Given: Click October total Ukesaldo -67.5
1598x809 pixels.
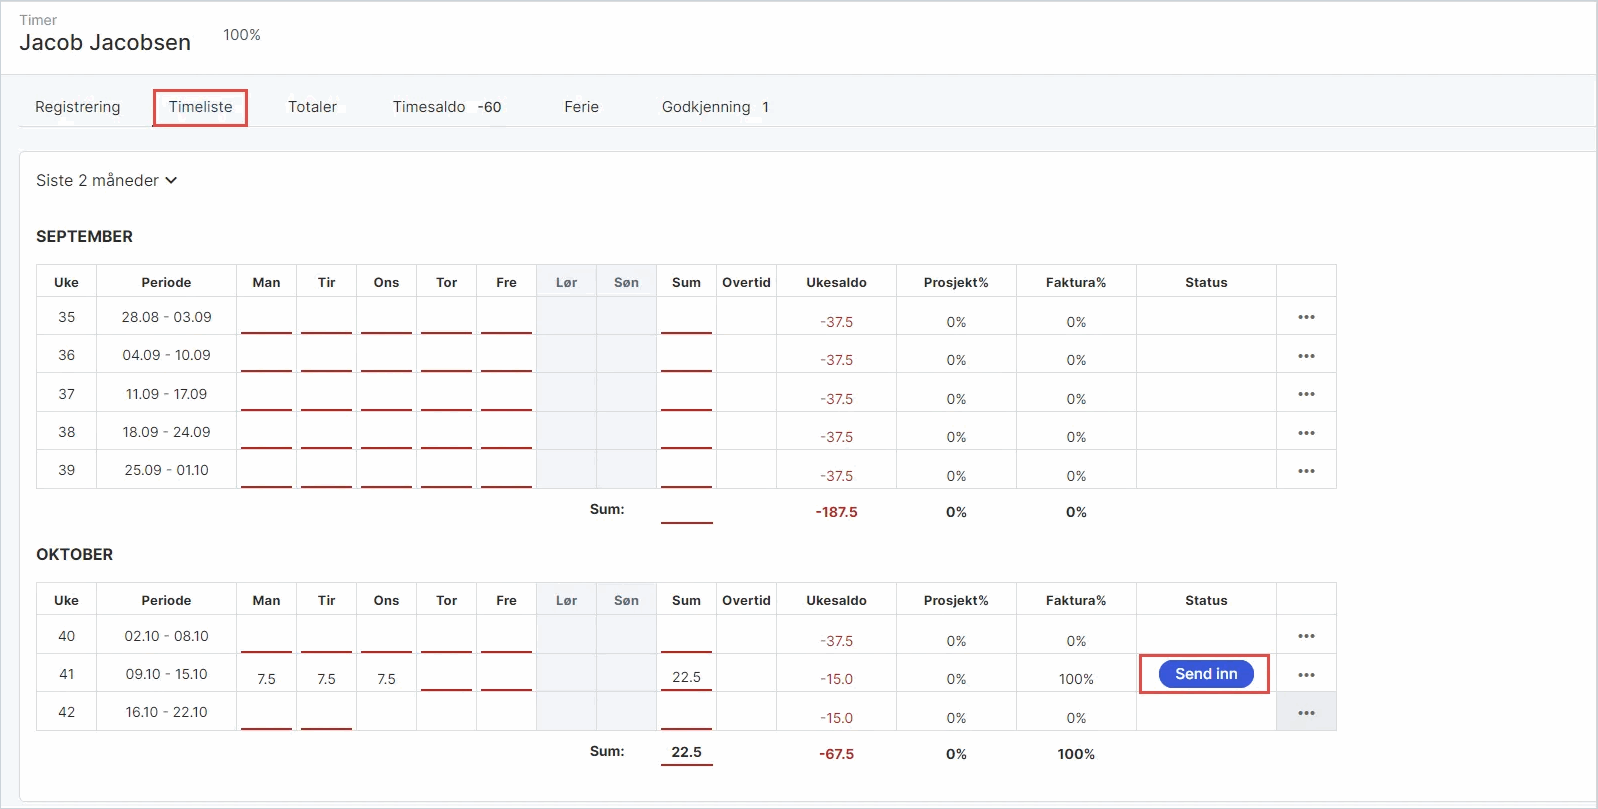Looking at the screenshot, I should point(836,754).
